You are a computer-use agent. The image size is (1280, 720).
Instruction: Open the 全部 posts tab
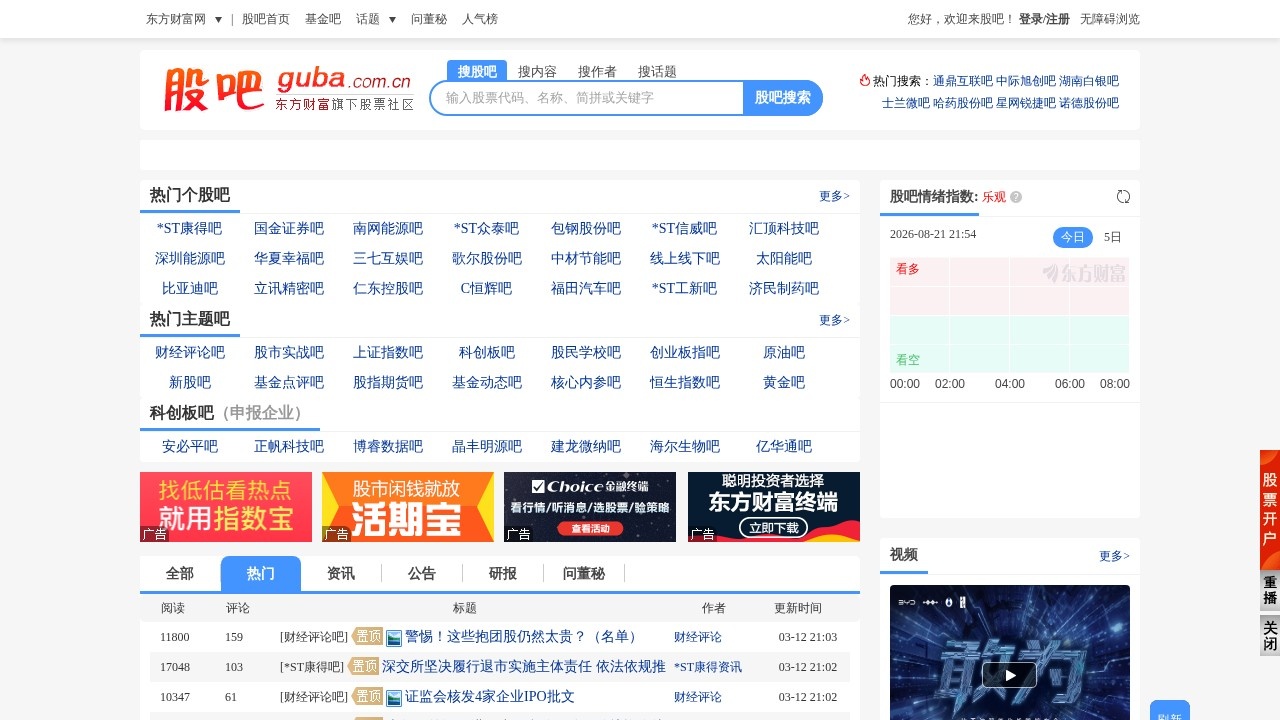(180, 573)
